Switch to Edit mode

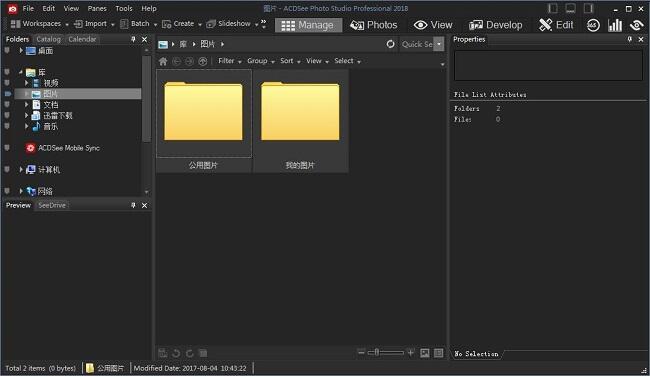[x=556, y=25]
